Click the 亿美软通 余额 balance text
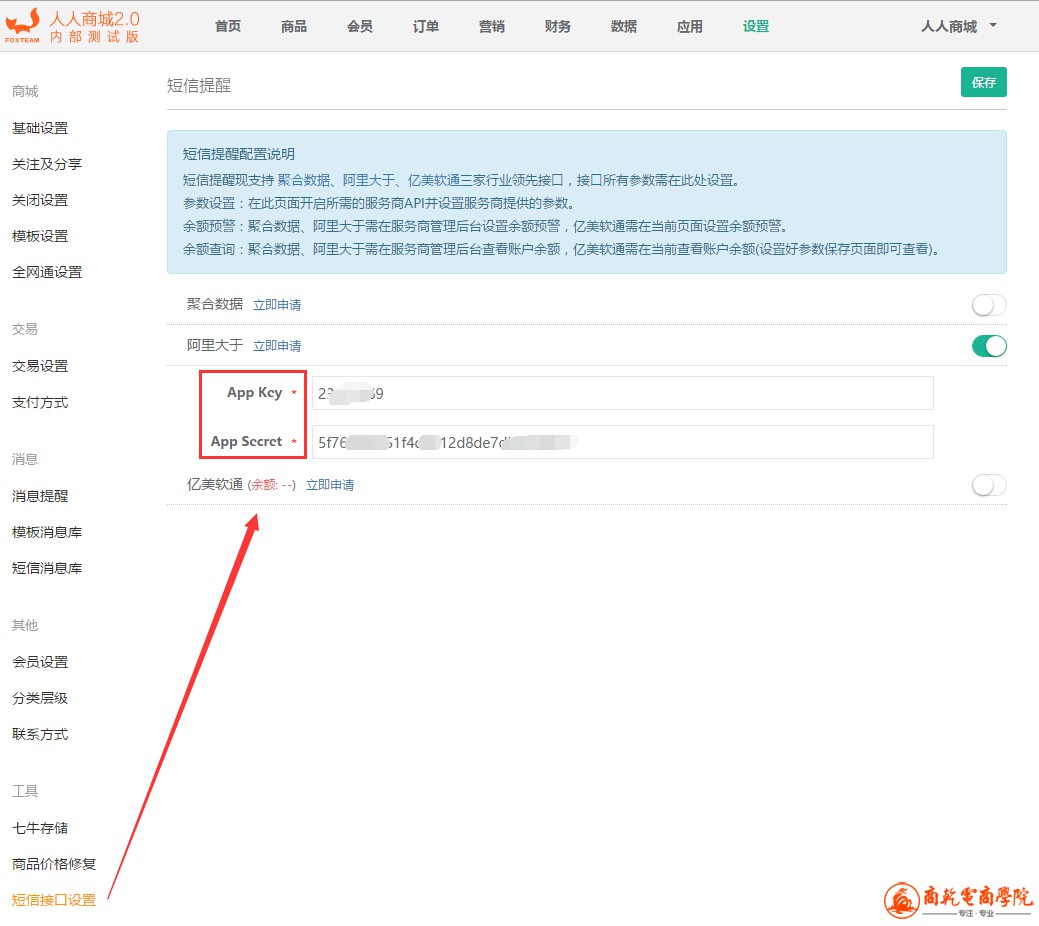 click(272, 485)
